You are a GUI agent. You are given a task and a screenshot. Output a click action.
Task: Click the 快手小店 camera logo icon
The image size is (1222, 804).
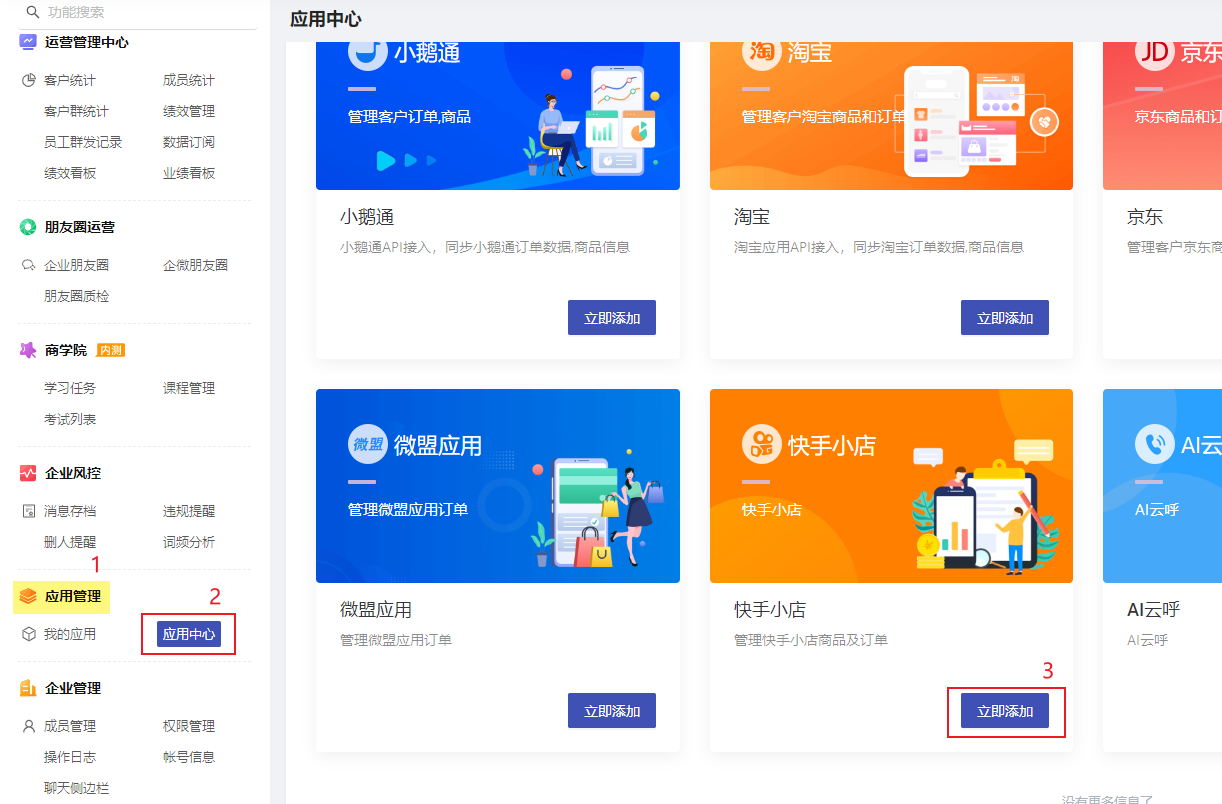(761, 444)
